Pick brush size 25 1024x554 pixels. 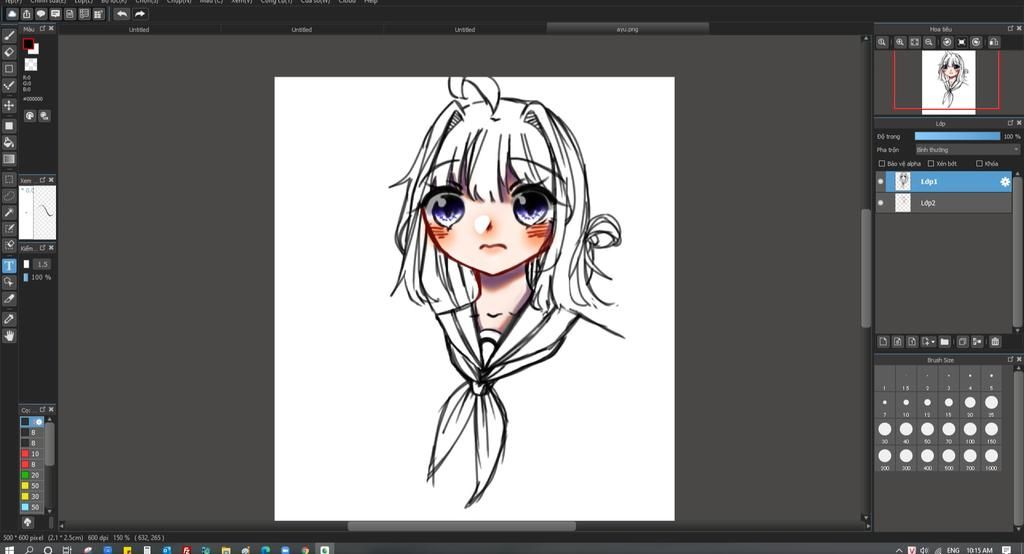pos(991,404)
